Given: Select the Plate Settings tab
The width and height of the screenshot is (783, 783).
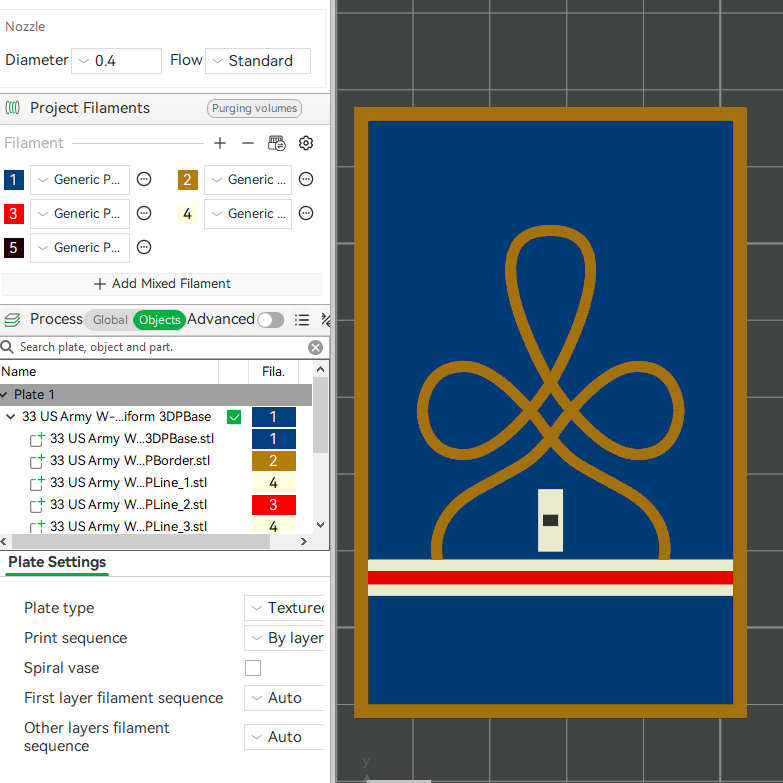Looking at the screenshot, I should pyautogui.click(x=57, y=562).
